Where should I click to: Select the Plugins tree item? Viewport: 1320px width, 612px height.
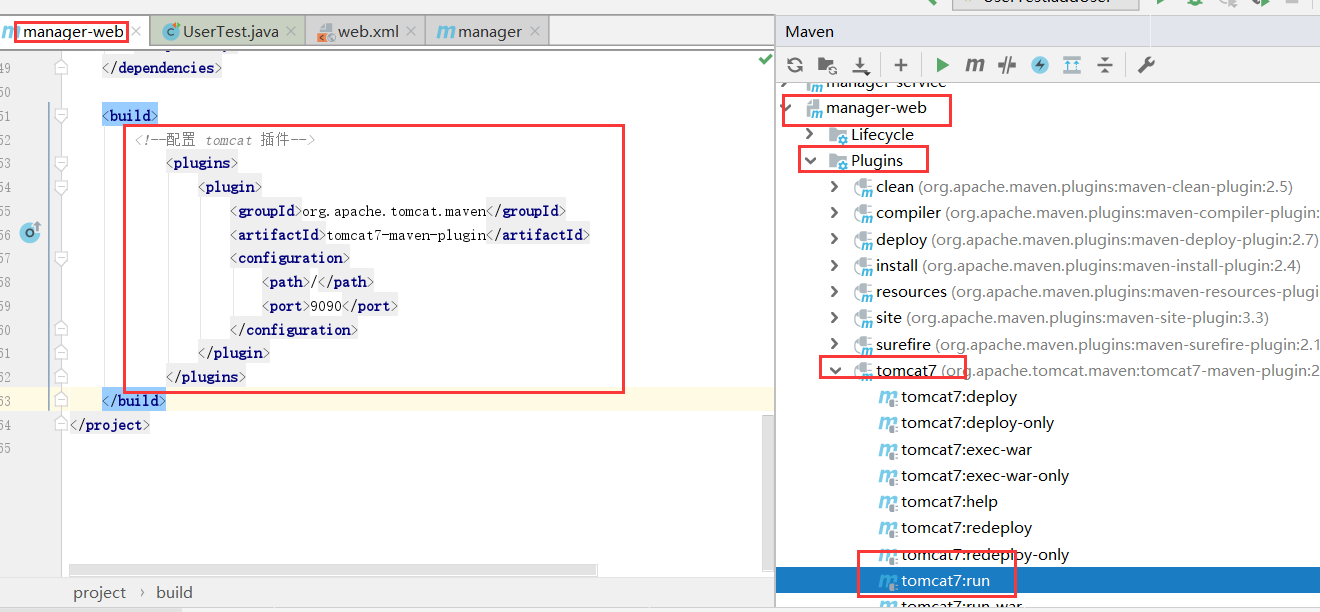[x=877, y=160]
